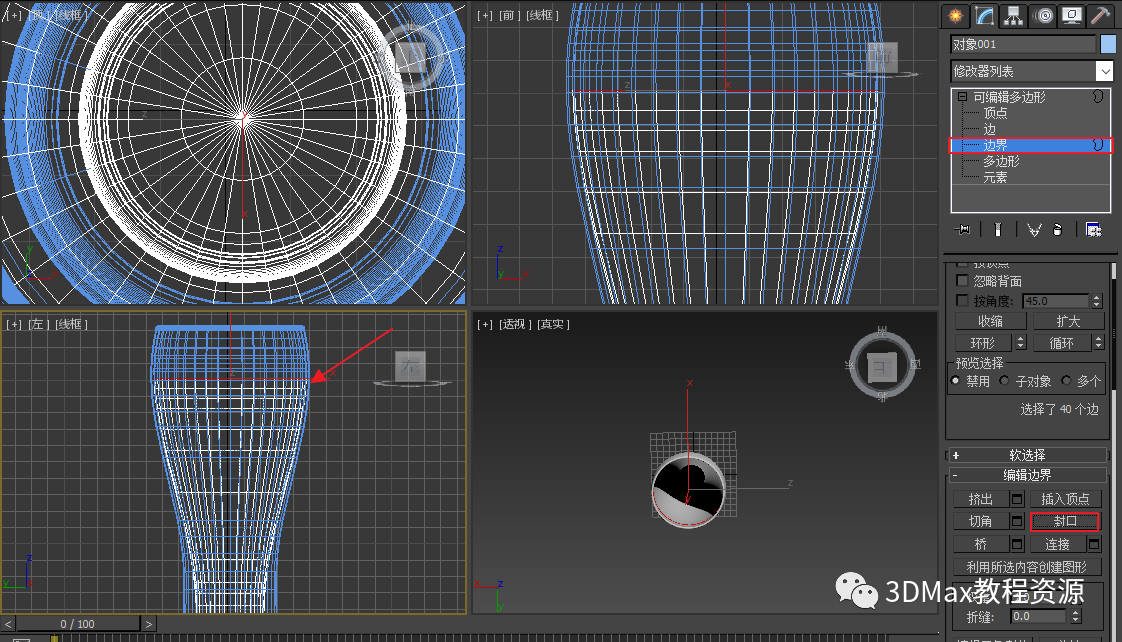Select the 元素 sub-object level
The image size is (1122, 642).
(995, 177)
